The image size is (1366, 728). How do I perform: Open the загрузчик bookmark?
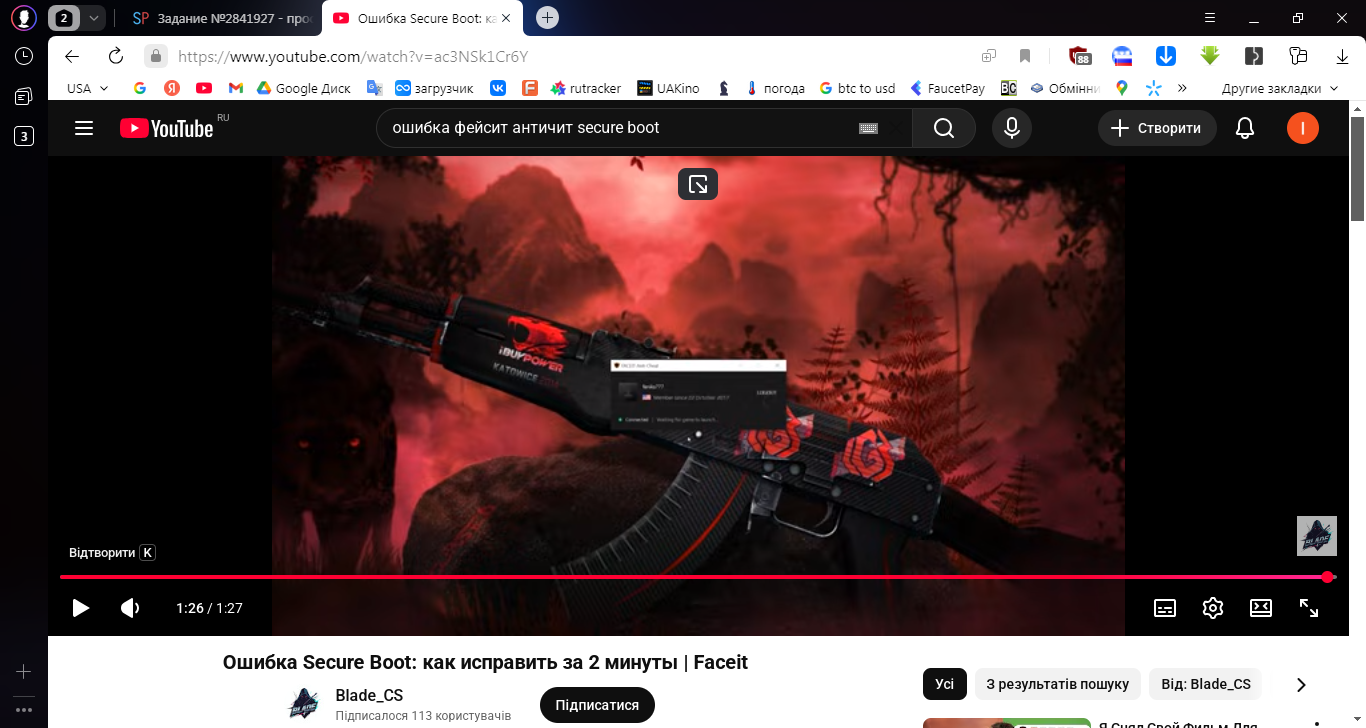[x=434, y=88]
